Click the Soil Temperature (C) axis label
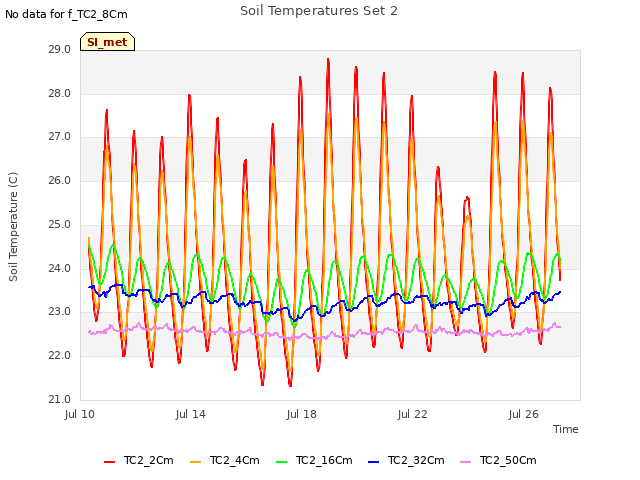 (13, 227)
